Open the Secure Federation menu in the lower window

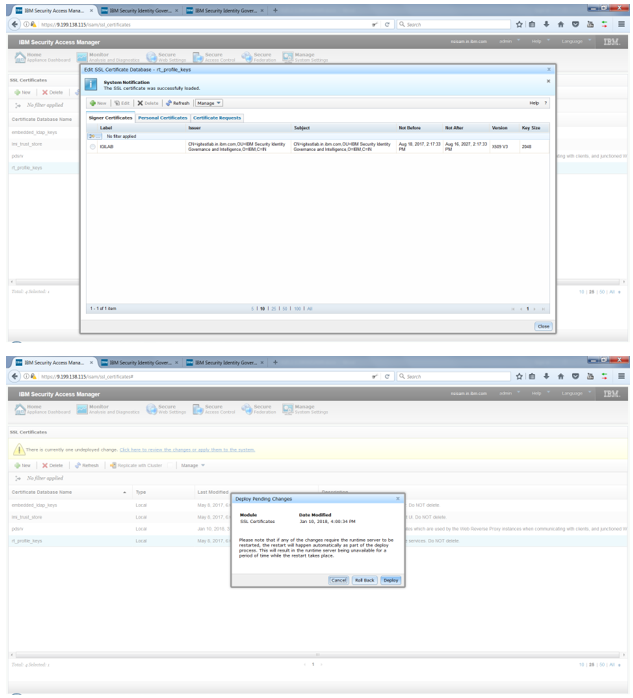click(x=259, y=409)
